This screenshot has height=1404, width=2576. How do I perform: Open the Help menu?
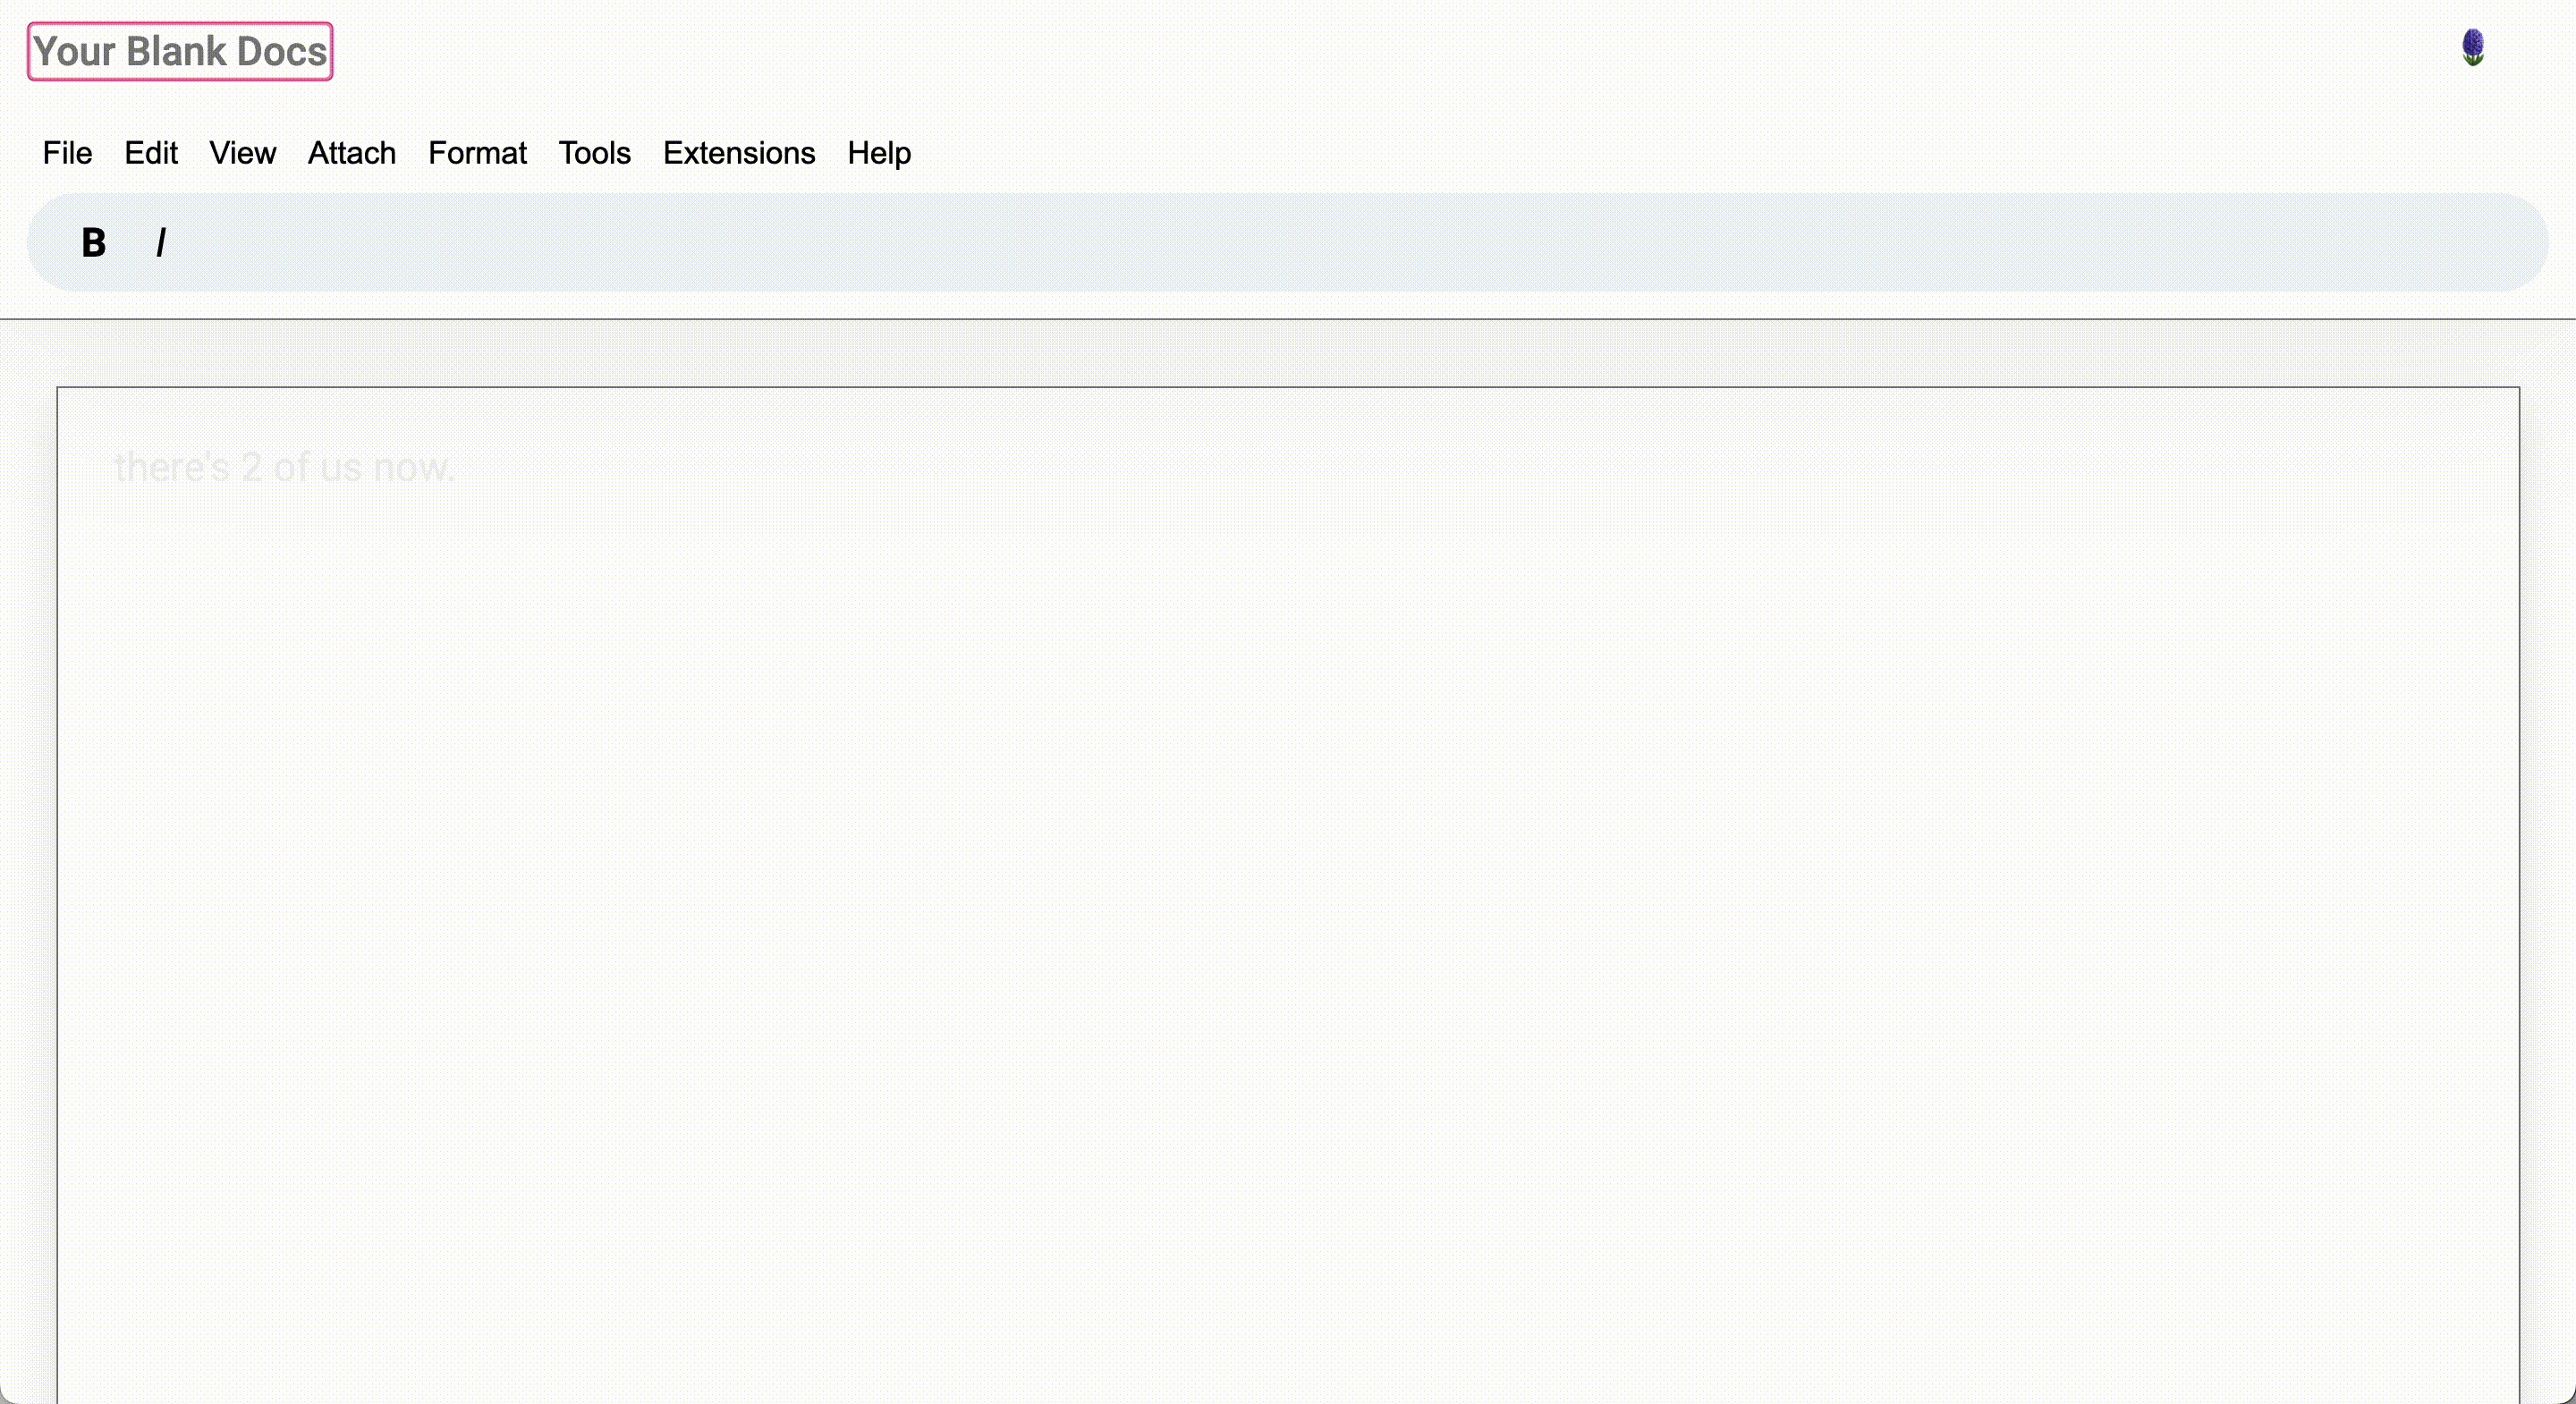879,153
